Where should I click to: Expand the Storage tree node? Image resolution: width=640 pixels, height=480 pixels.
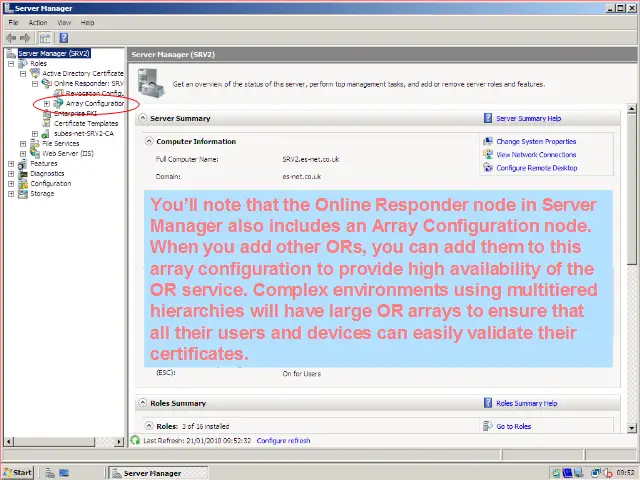tap(11, 194)
